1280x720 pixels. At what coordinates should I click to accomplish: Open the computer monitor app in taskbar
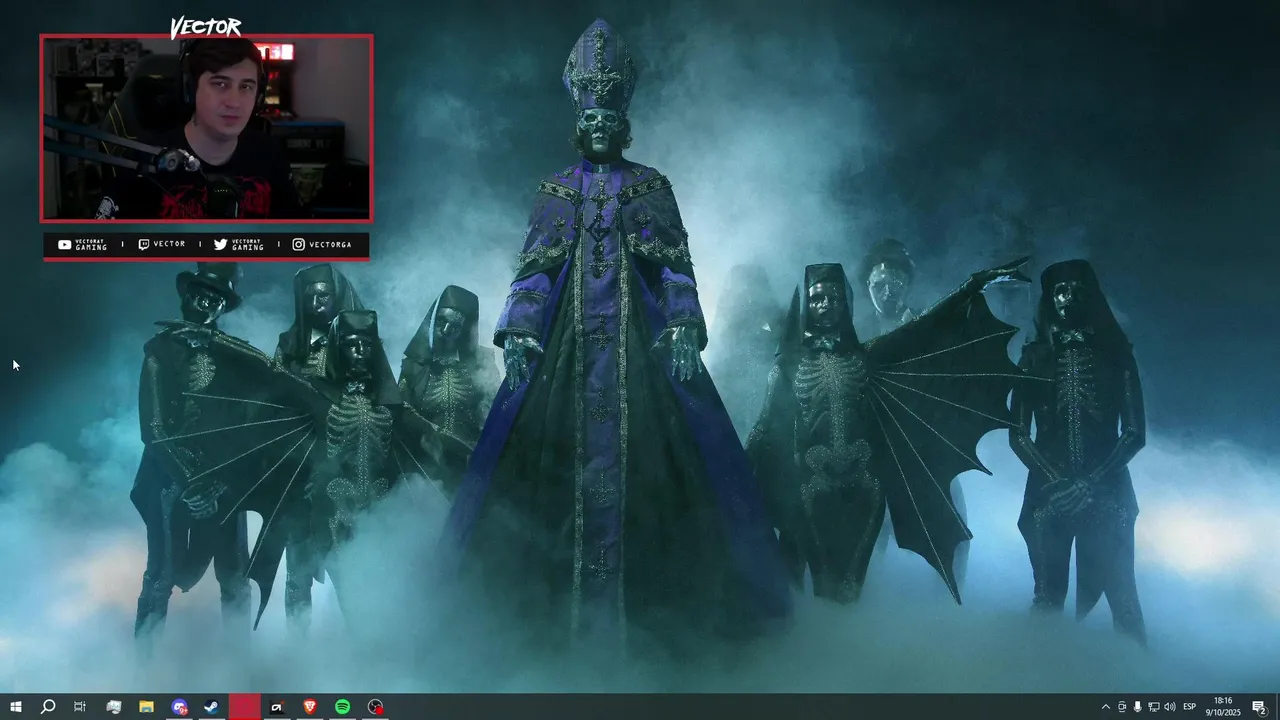pyautogui.click(x=113, y=707)
